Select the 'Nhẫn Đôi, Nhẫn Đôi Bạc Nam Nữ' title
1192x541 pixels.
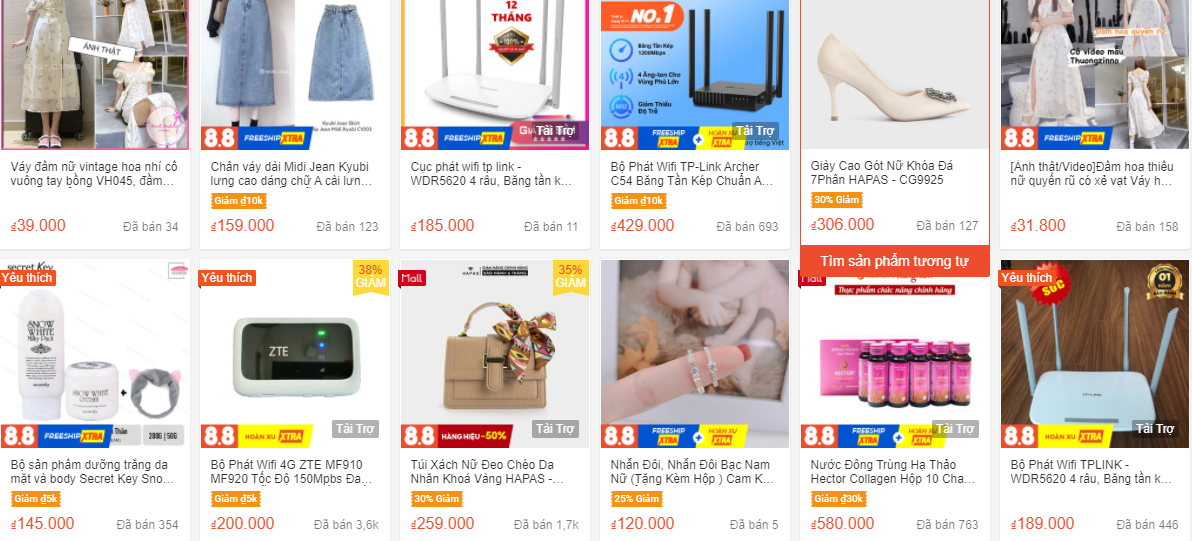point(693,472)
